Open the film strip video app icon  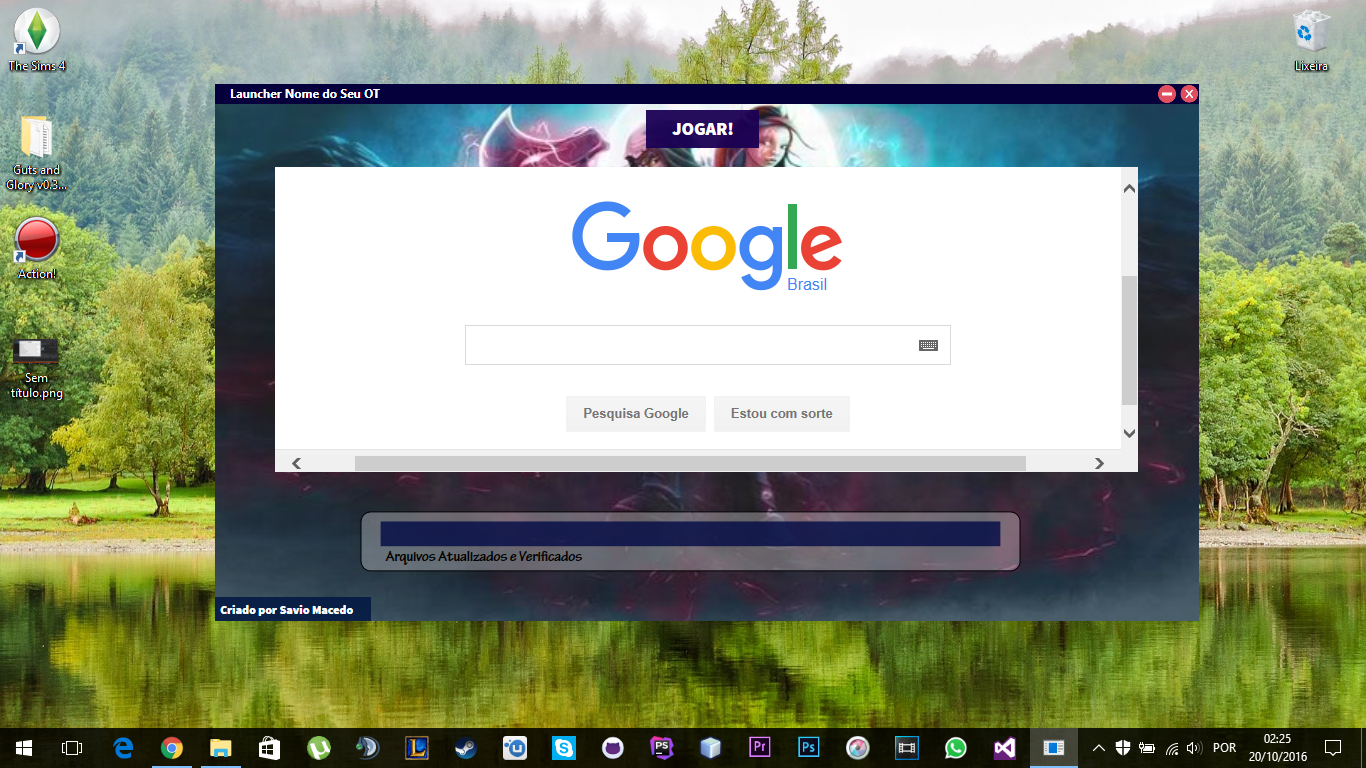(x=907, y=747)
